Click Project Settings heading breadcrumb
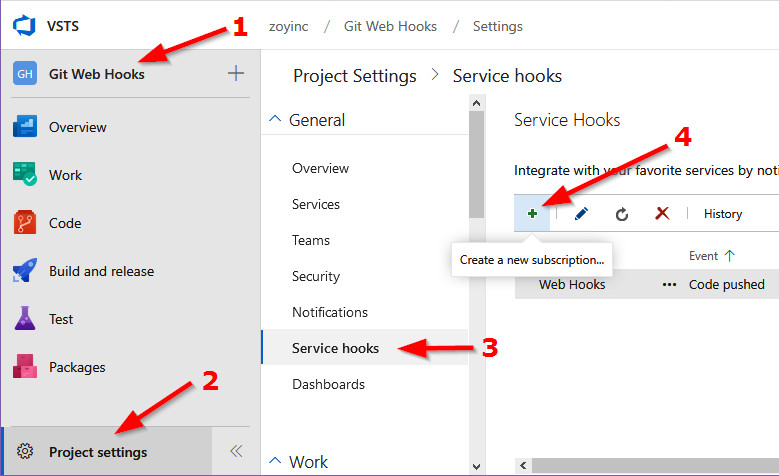779x476 pixels. [x=355, y=76]
